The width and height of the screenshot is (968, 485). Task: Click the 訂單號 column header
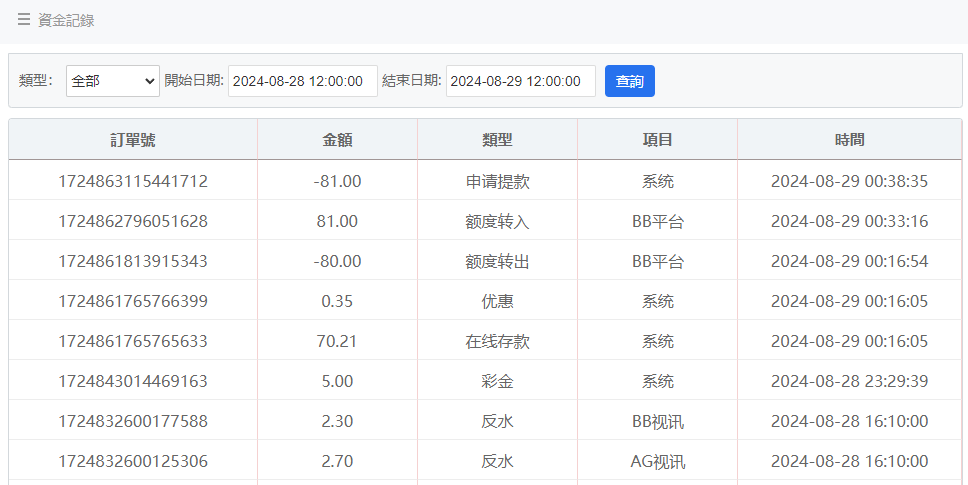[133, 141]
